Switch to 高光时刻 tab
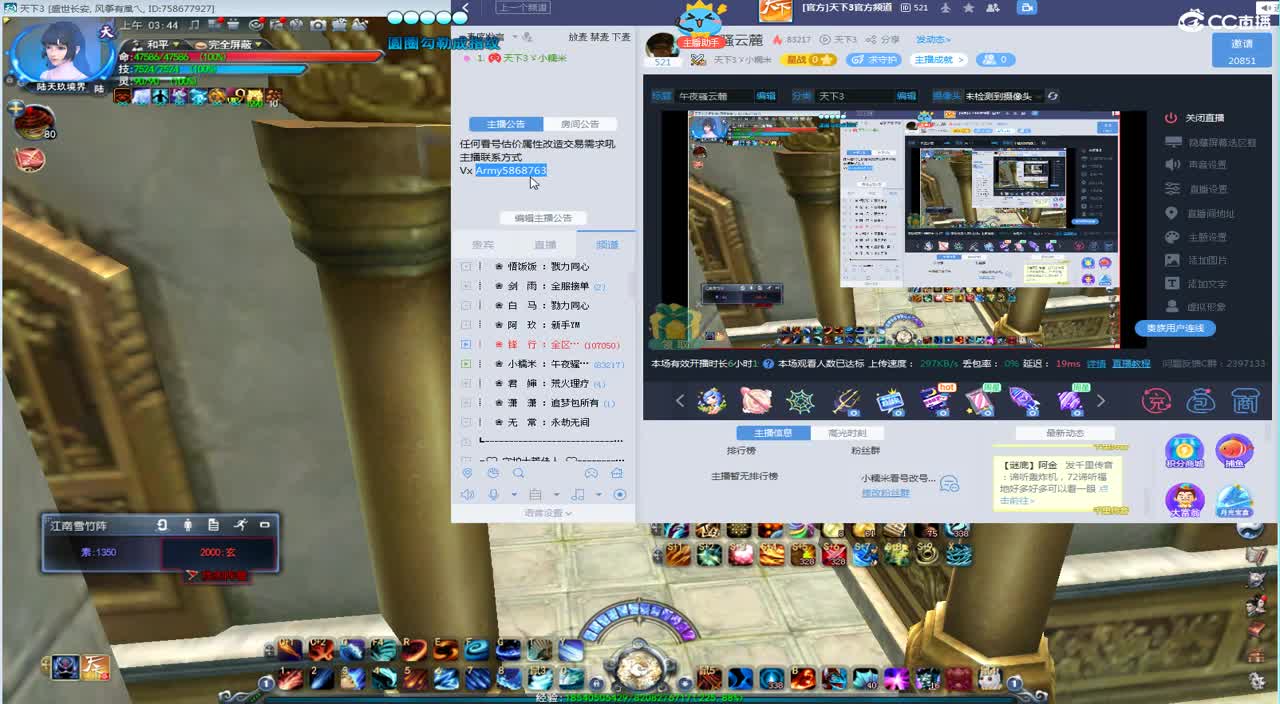This screenshot has width=1280, height=704. (847, 433)
